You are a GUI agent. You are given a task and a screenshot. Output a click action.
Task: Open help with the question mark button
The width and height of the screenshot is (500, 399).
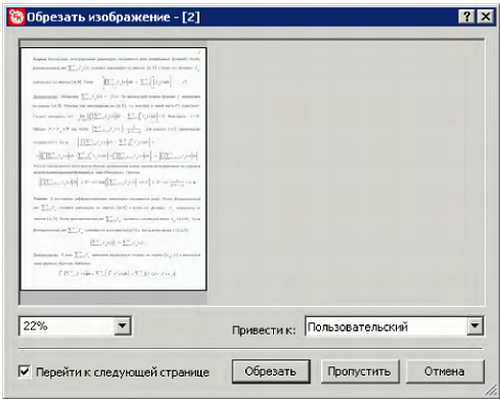466,16
